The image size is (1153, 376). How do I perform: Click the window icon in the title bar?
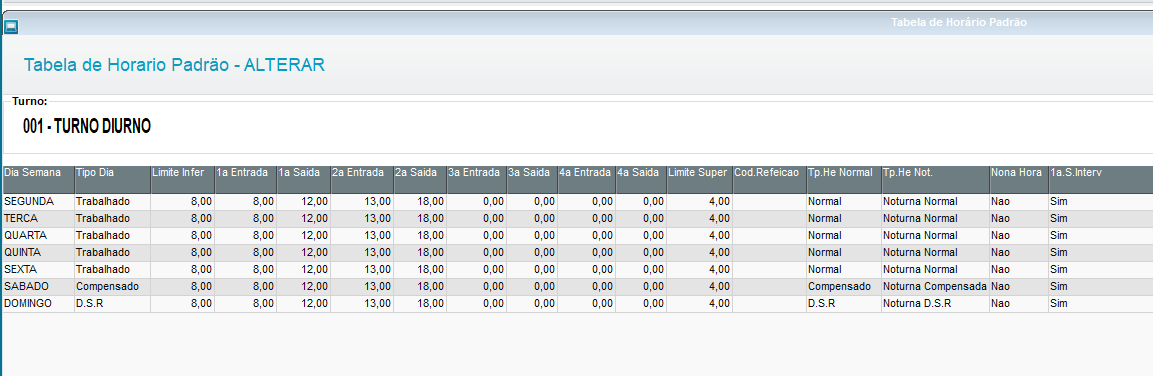11,26
